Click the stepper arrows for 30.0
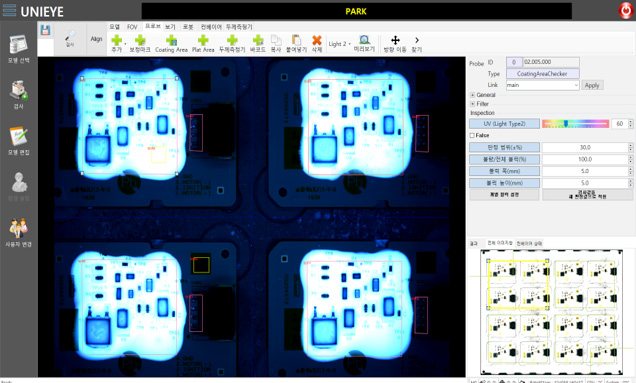Screen dimensions: 636x383 [x=631, y=147]
